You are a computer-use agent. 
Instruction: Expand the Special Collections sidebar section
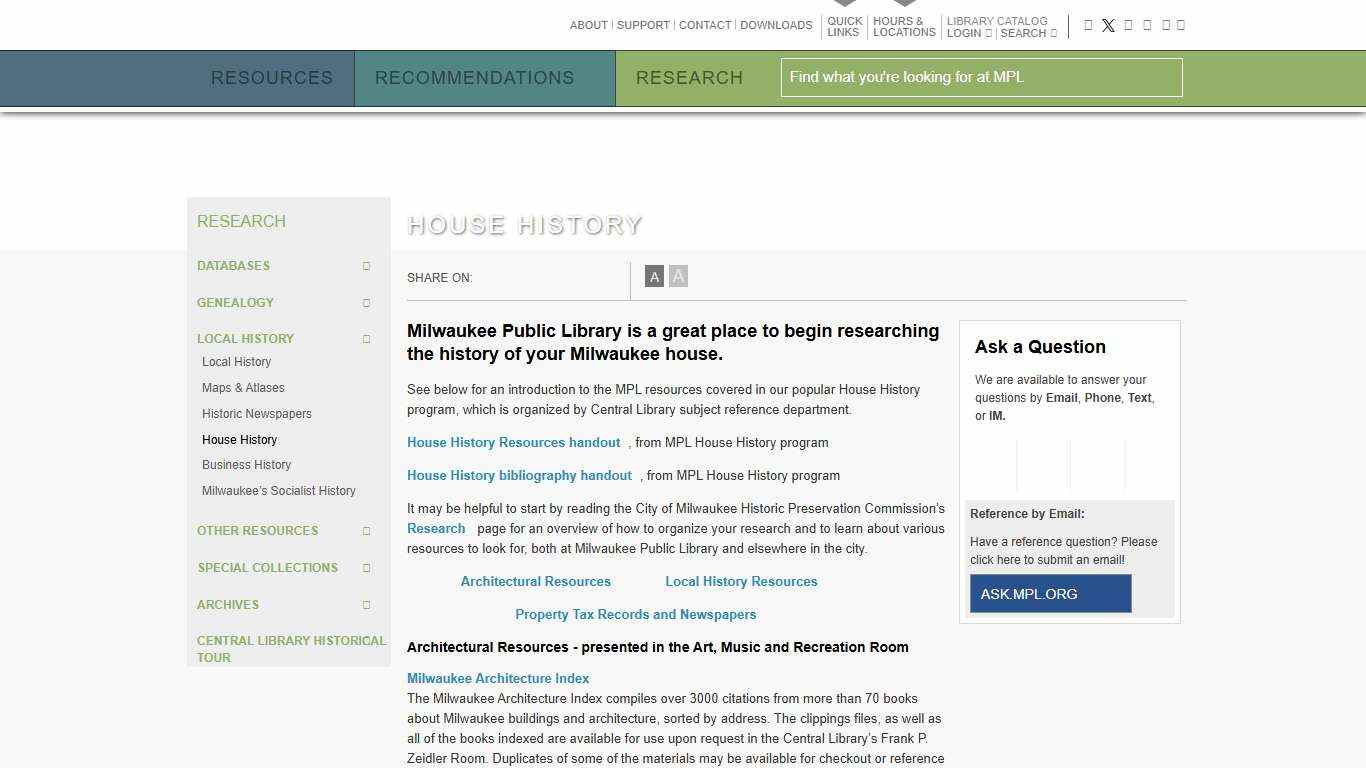(x=366, y=568)
